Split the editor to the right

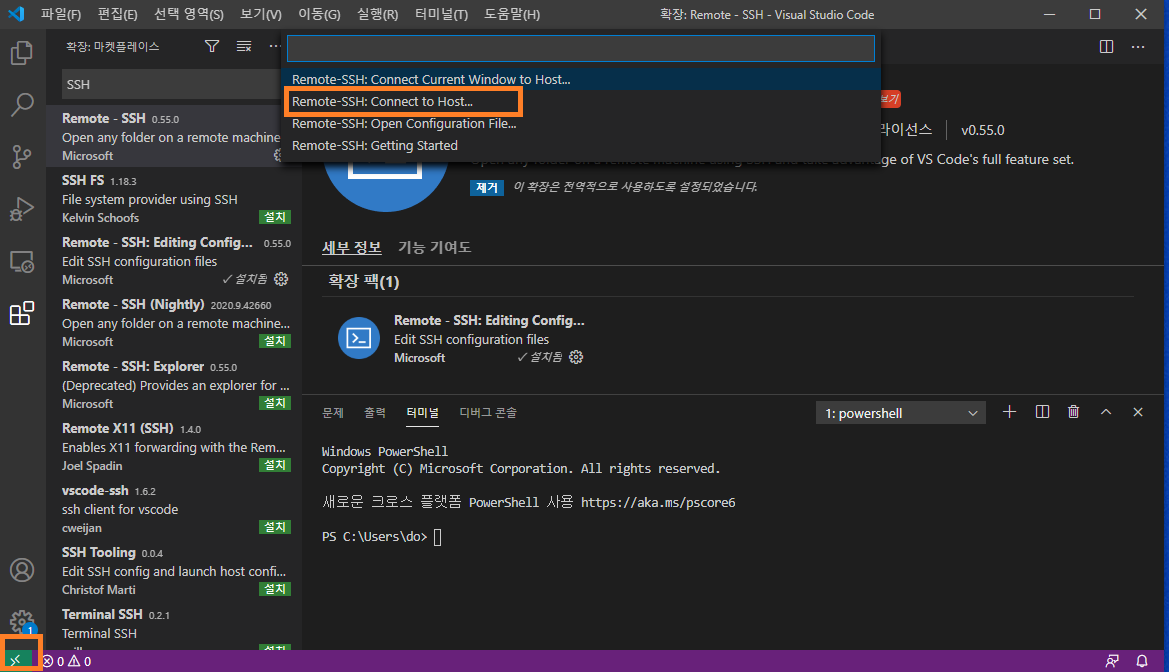point(1106,46)
